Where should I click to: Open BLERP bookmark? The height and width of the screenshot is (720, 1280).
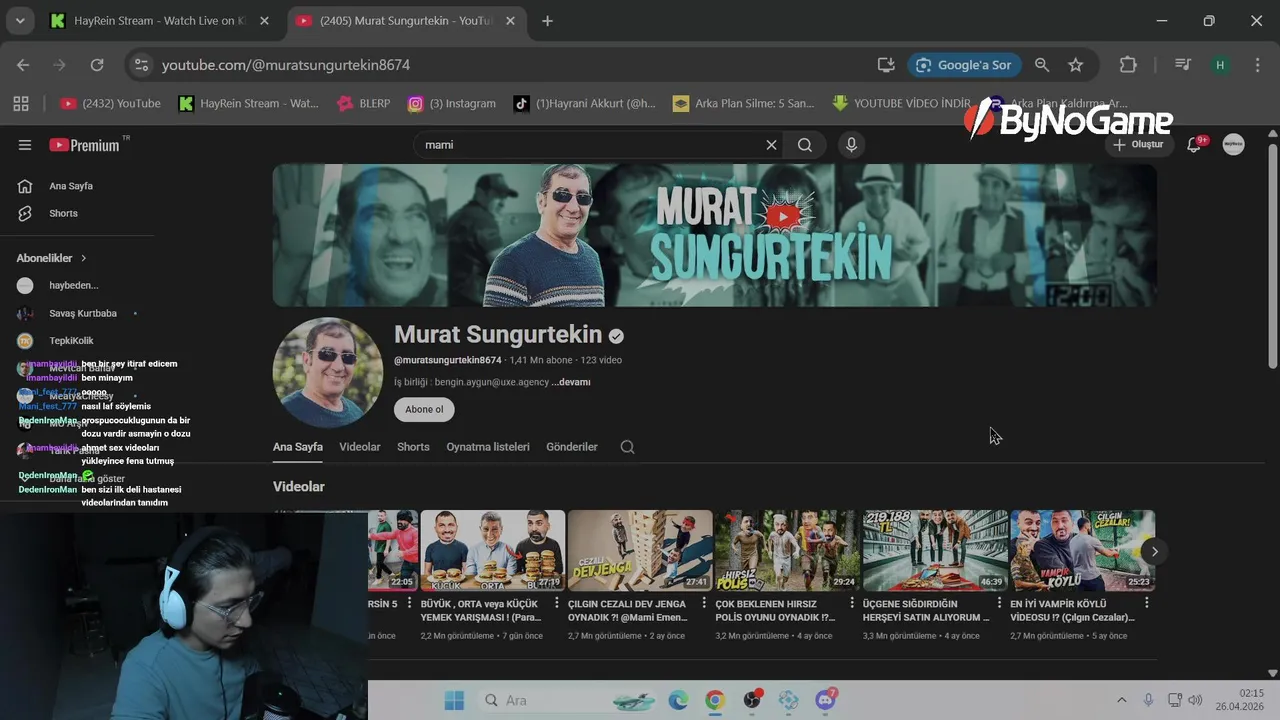(364, 103)
